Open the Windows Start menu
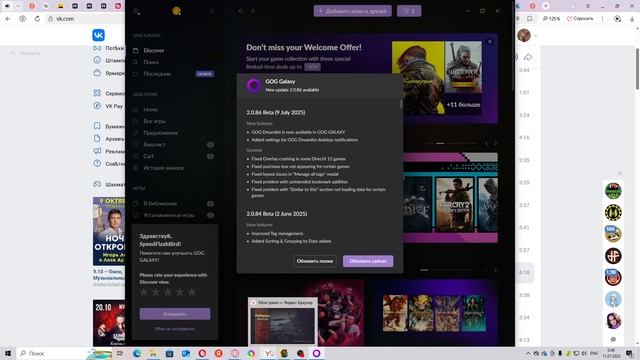Screen dimensions: 640x360 tap(7, 353)
